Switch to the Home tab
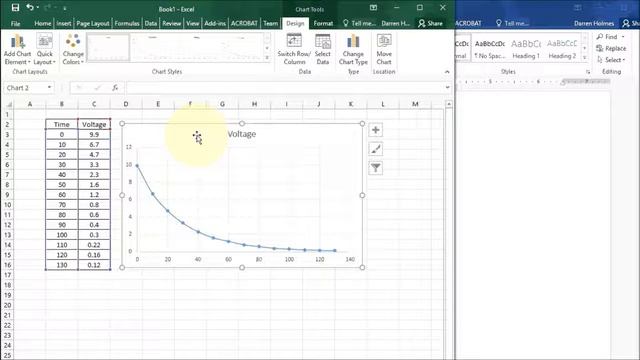This screenshot has width=640, height=360. 42,23
